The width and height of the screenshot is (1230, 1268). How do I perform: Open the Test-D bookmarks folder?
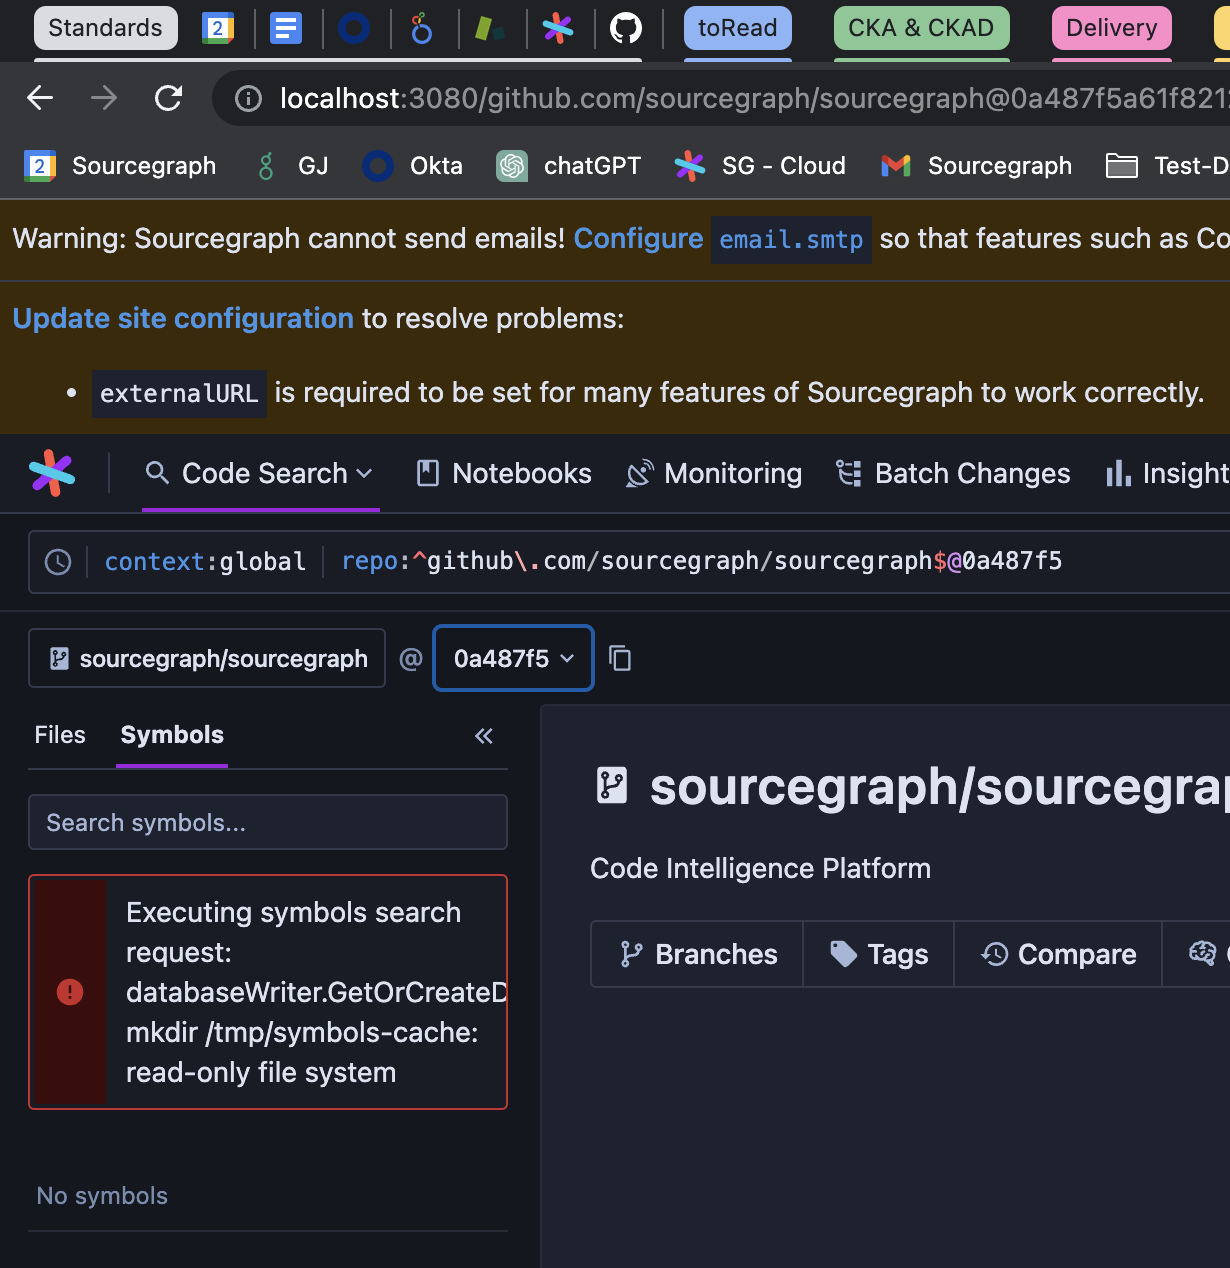[x=1168, y=166]
